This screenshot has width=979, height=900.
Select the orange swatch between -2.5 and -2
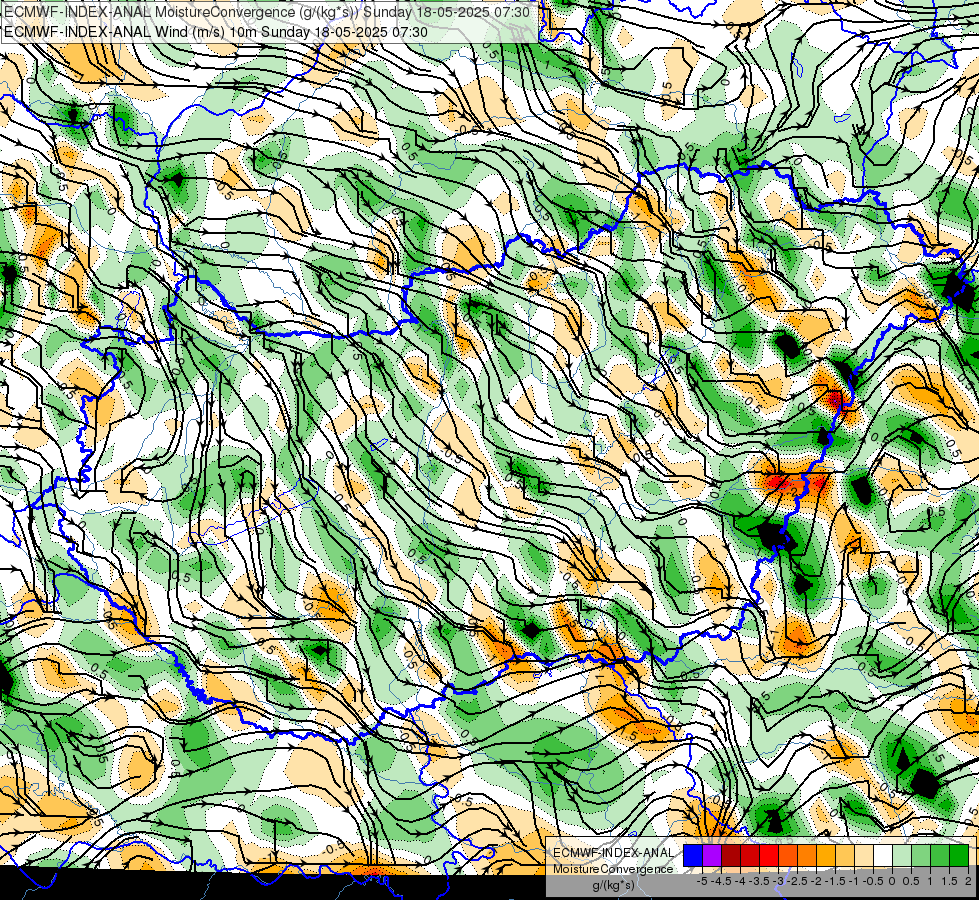pos(807,856)
